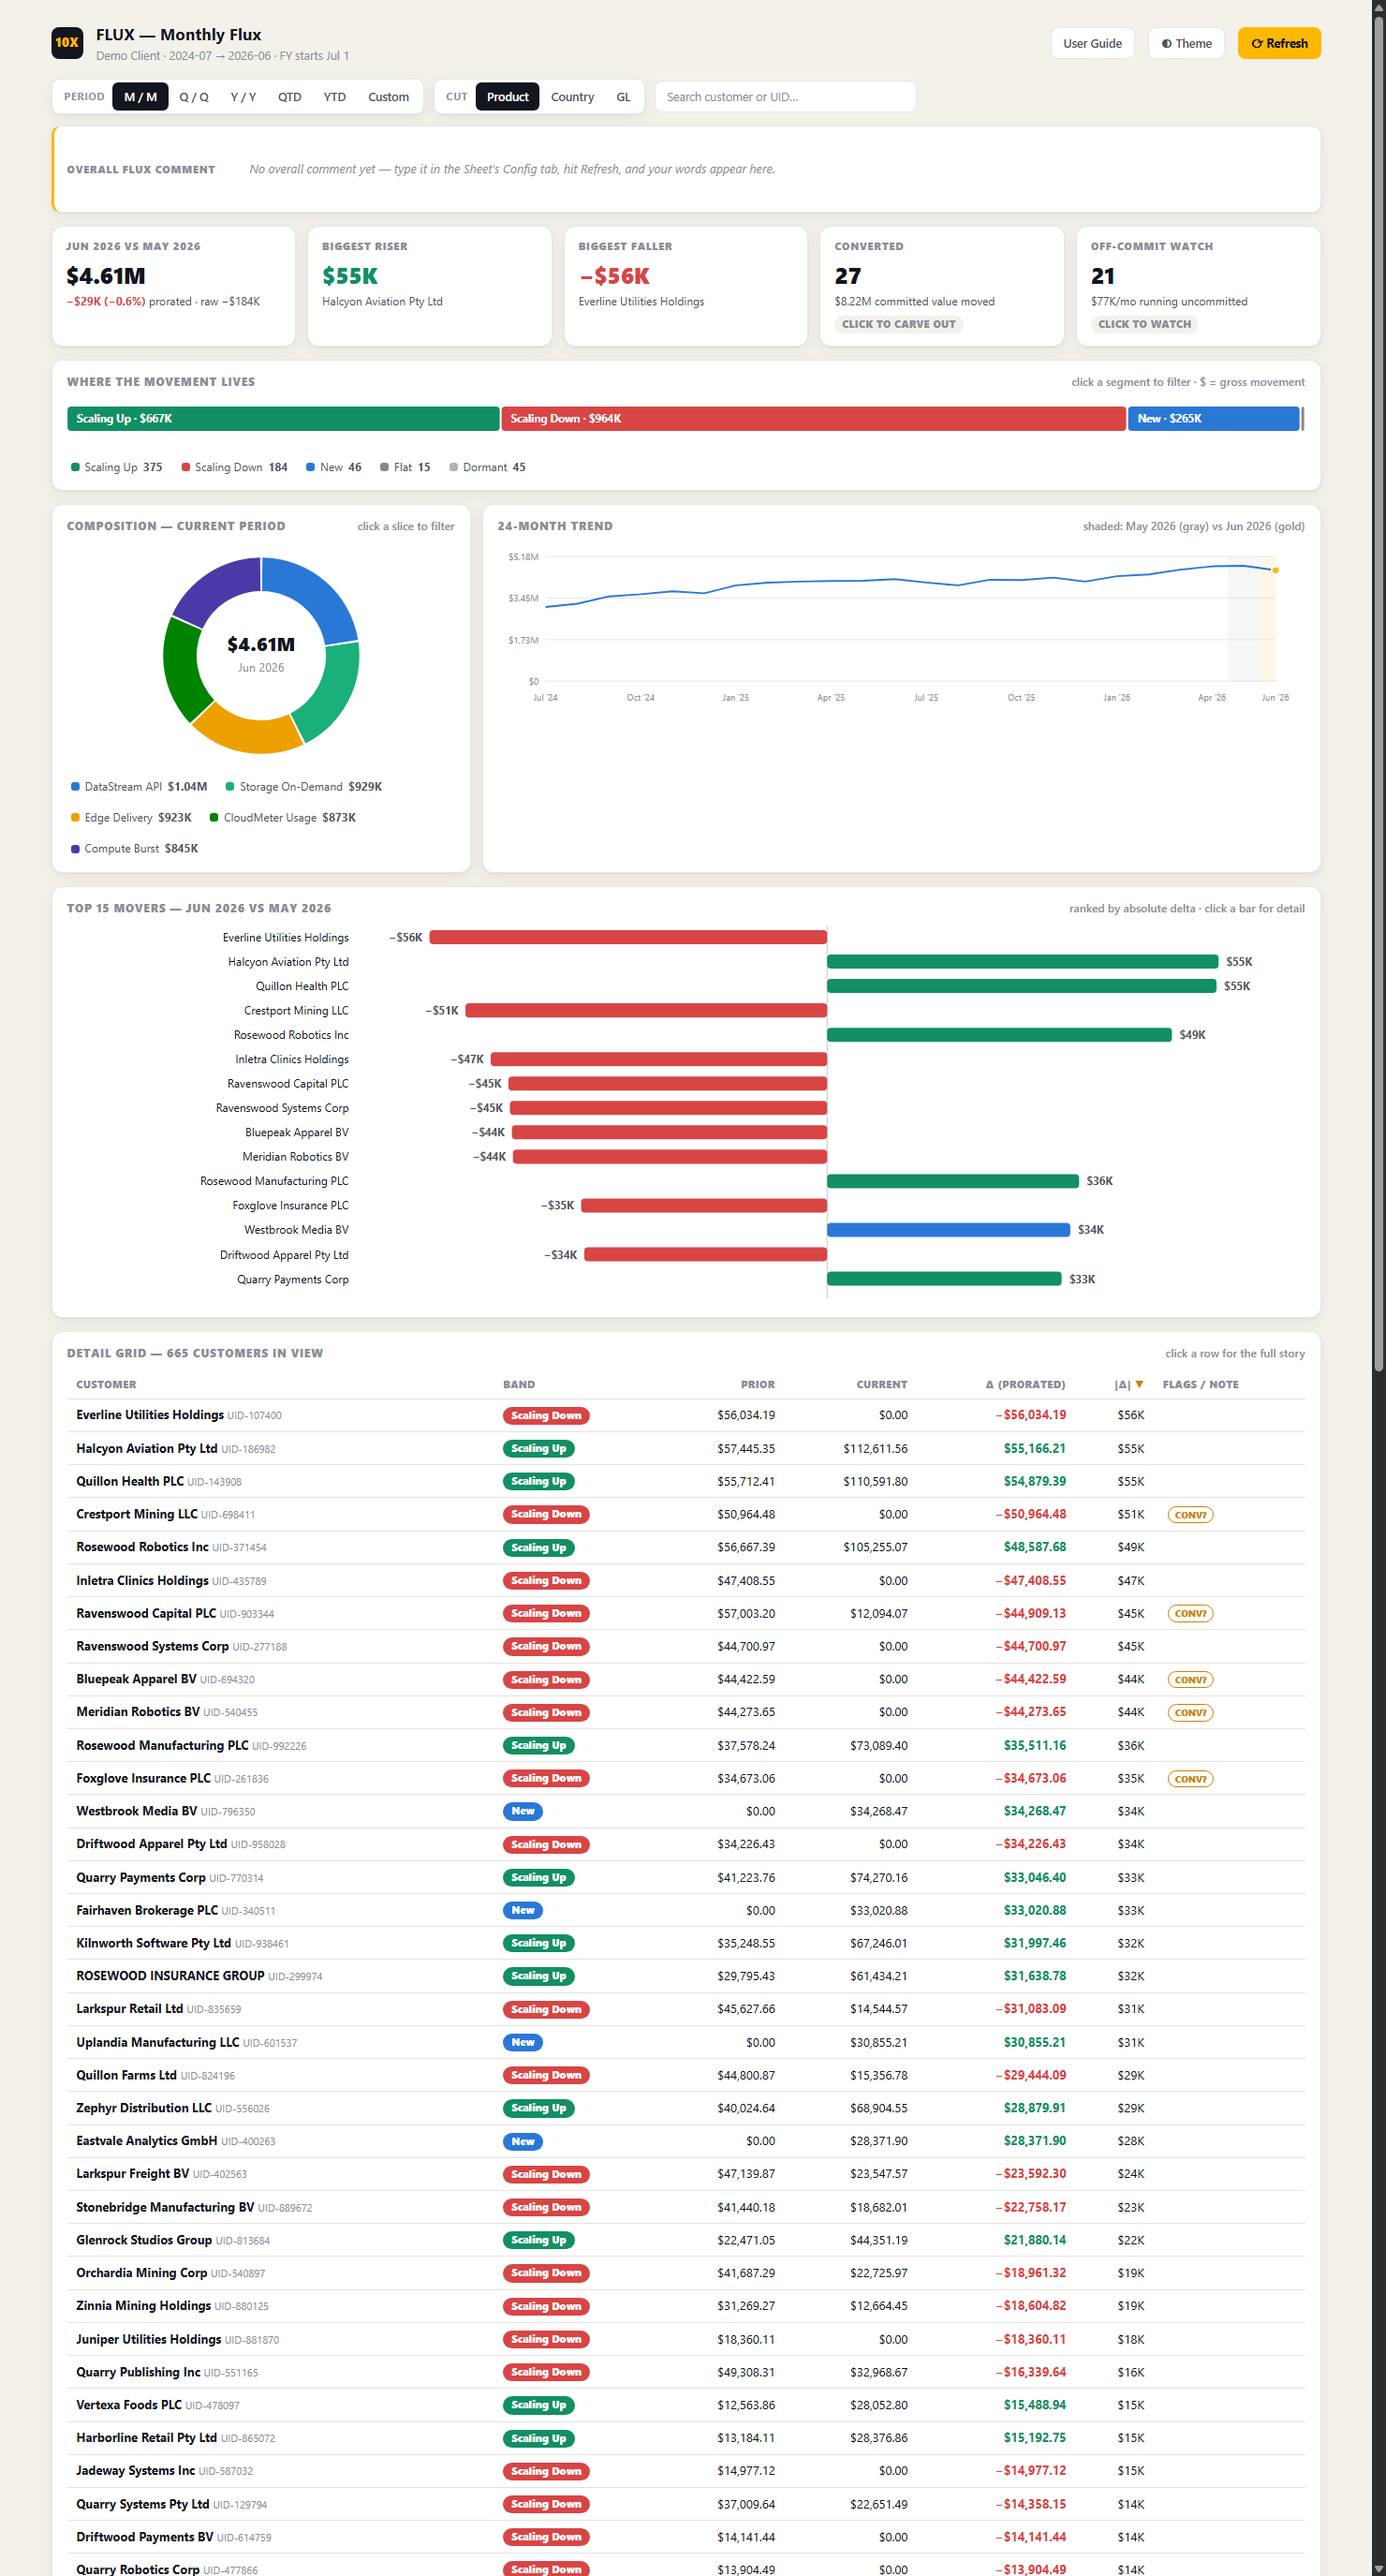Open Fairhaven Brokerage PLC row
1386x2576 pixels.
click(686, 1910)
